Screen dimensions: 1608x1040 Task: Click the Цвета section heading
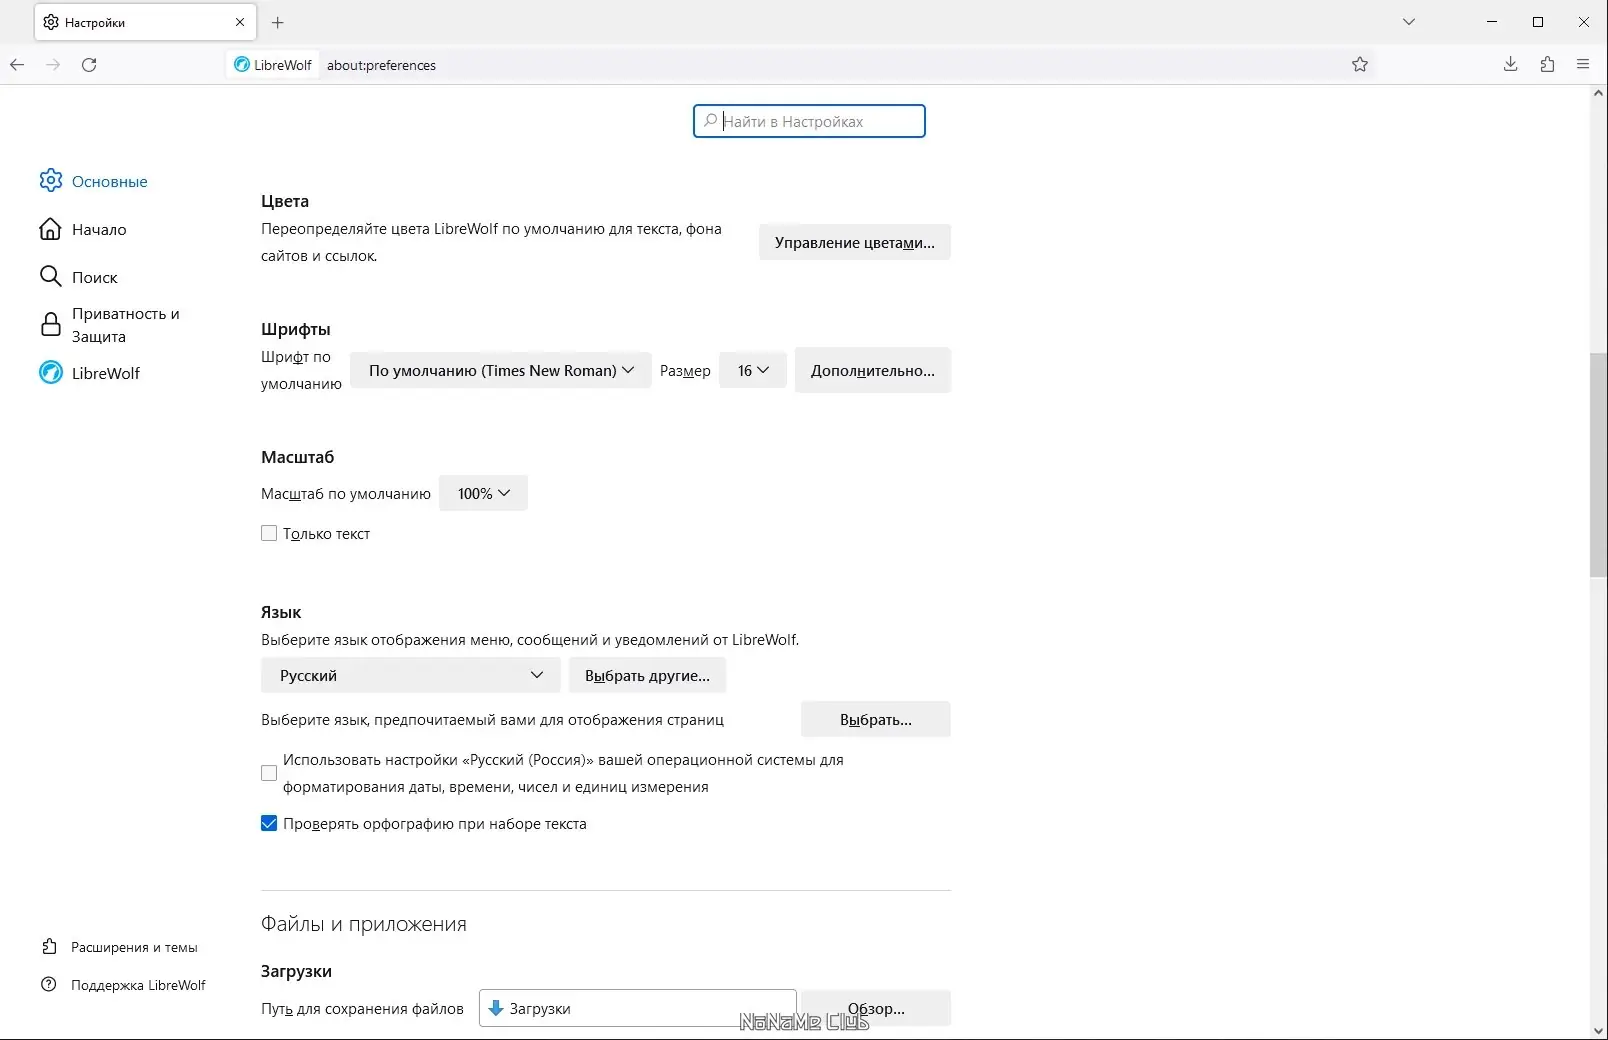[285, 201]
